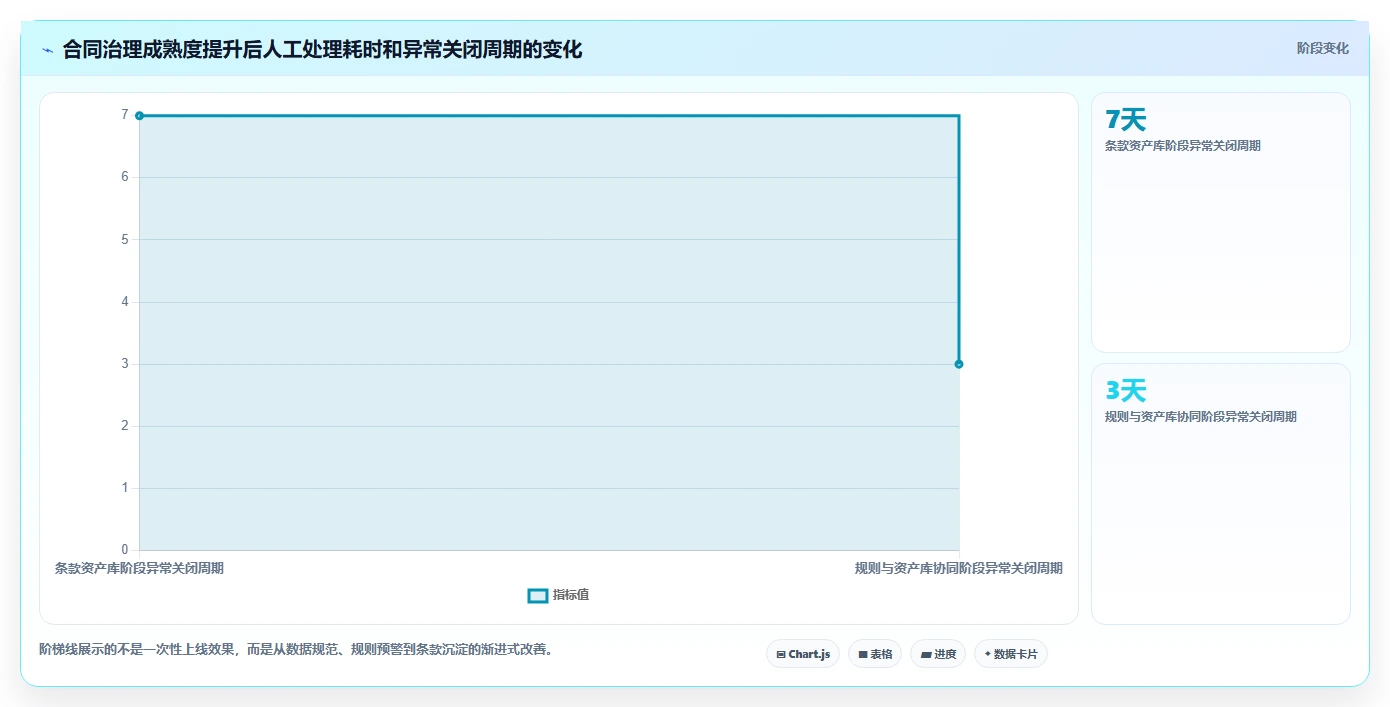This screenshot has width=1390, height=707.
Task: Click the chart title about 合同治理成熟度
Action: pos(322,49)
